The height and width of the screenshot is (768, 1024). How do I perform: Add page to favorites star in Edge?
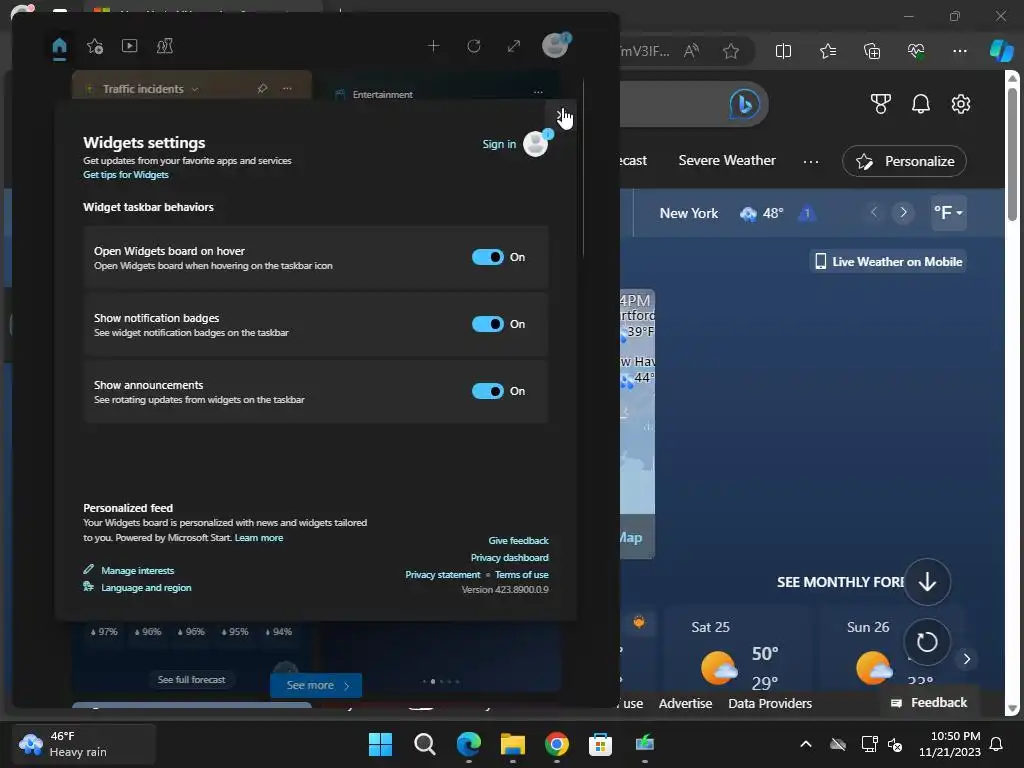[x=731, y=51]
